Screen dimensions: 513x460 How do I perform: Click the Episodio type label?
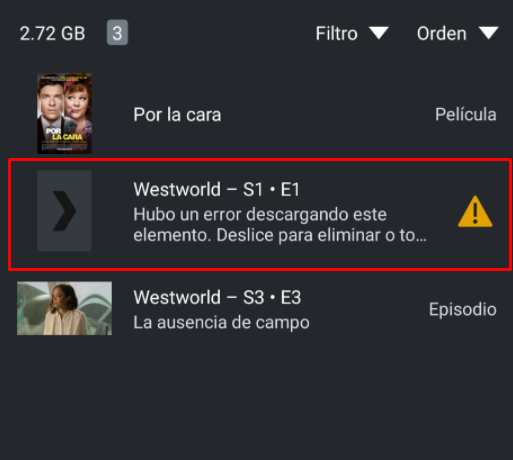pyautogui.click(x=463, y=309)
